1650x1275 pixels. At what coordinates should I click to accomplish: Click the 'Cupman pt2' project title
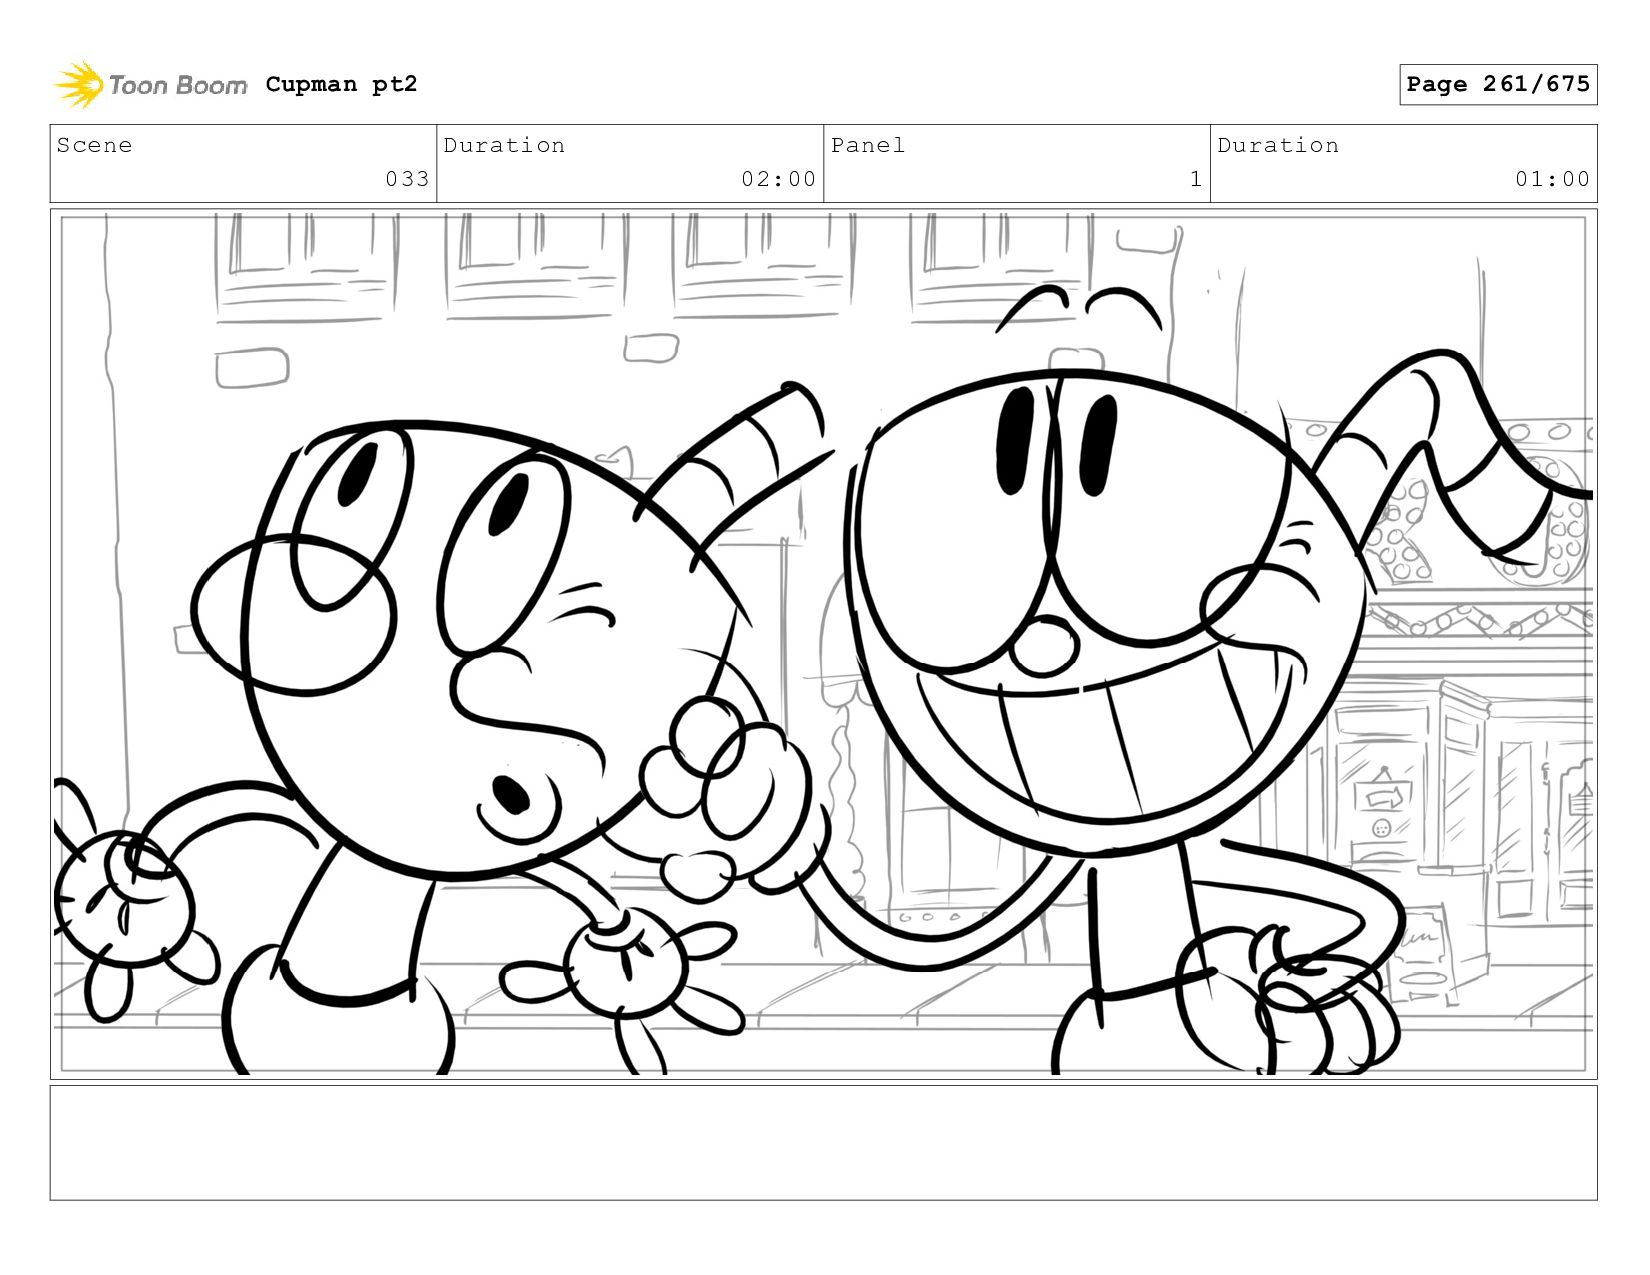tap(341, 84)
